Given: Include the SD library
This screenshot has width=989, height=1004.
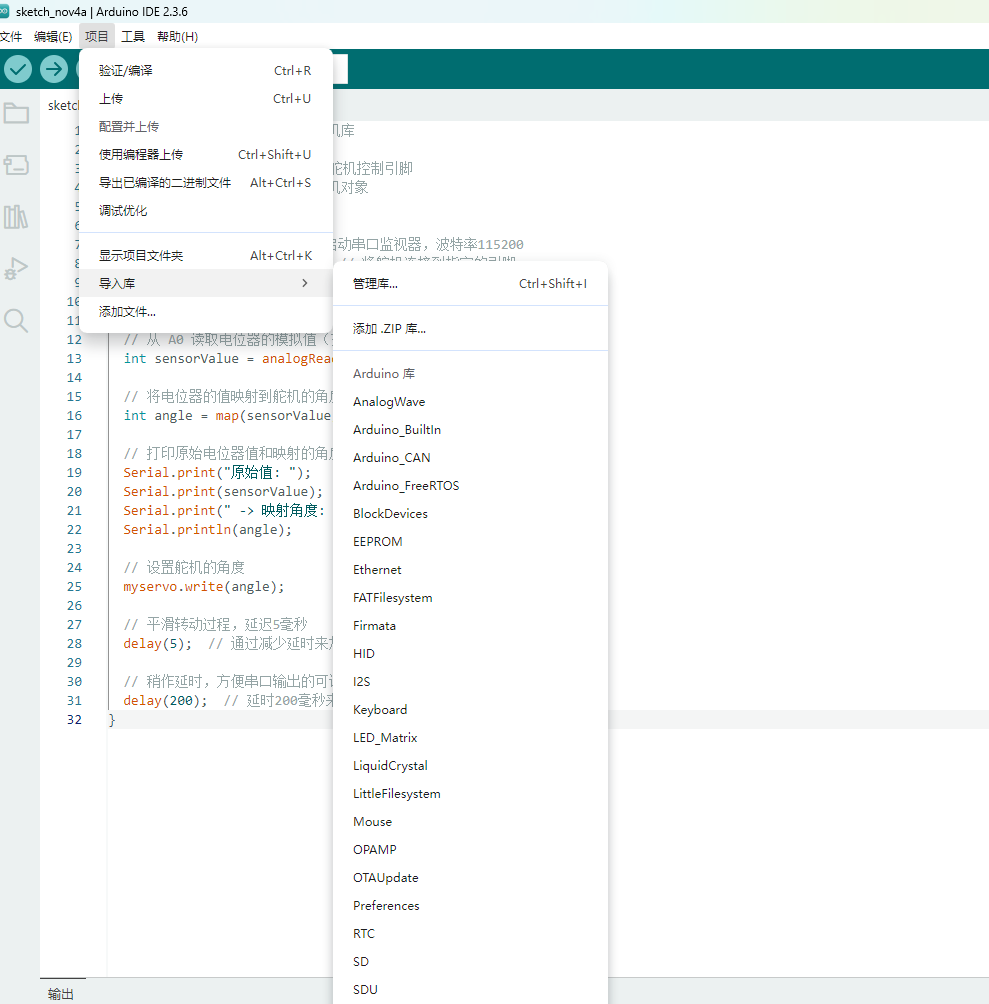Looking at the screenshot, I should 470,962.
